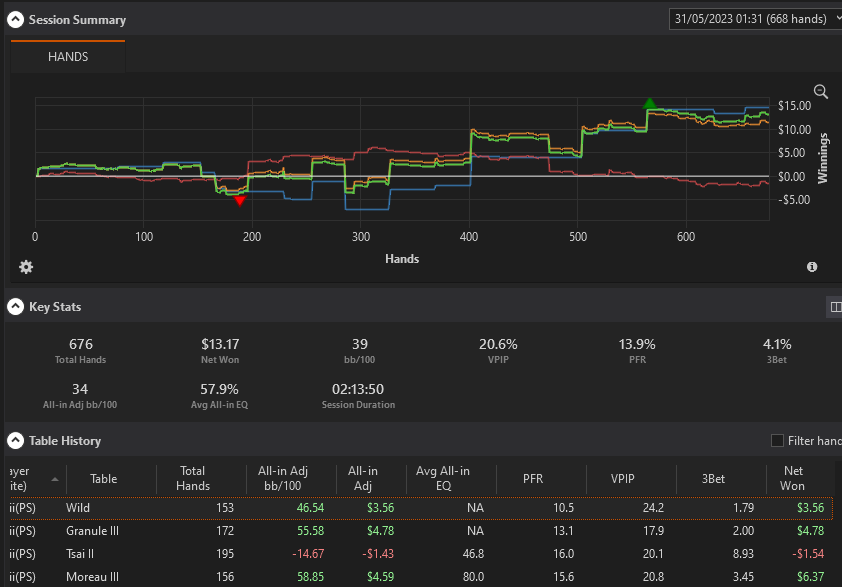The image size is (842, 587).
Task: Collapse the Session Summary section
Action: point(16,20)
